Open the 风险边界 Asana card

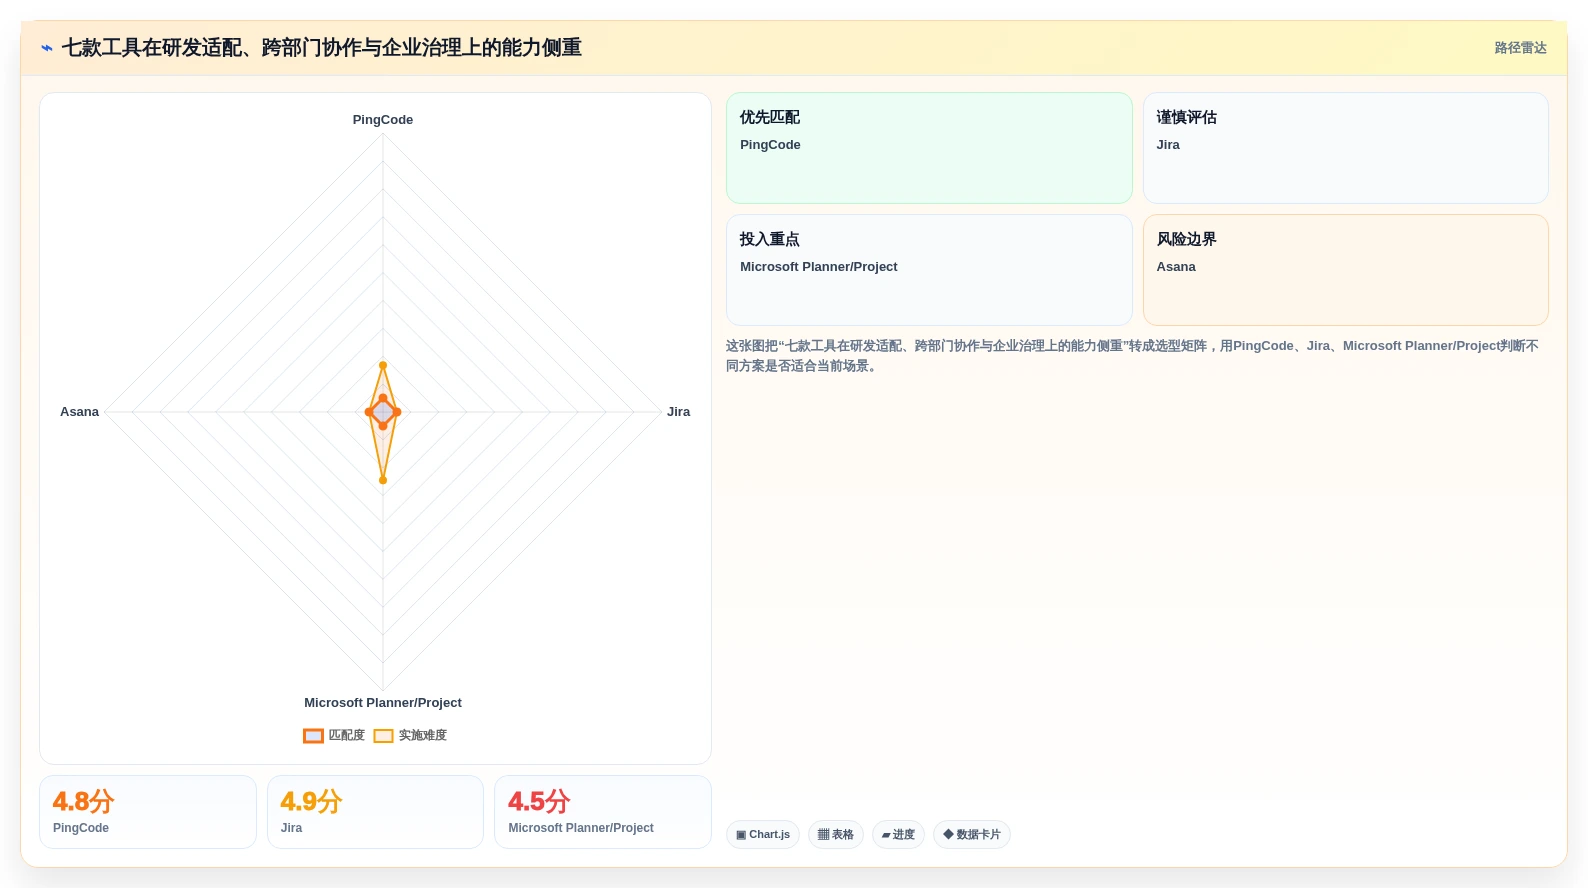click(1346, 270)
